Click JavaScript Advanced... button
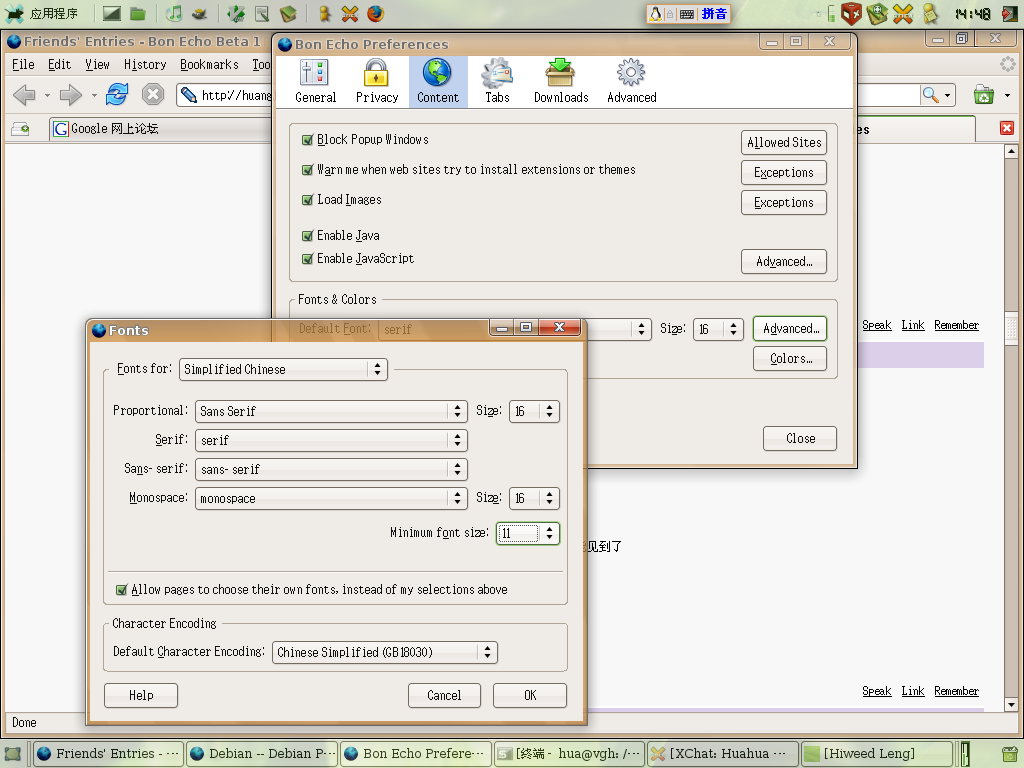The image size is (1024, 768). 784,261
